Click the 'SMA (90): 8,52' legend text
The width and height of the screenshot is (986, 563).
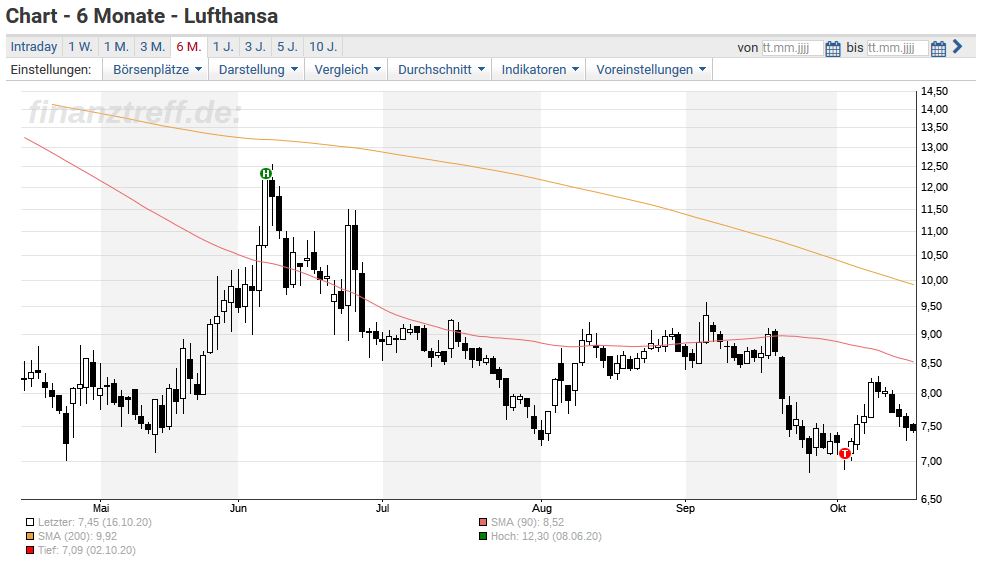click(x=528, y=522)
